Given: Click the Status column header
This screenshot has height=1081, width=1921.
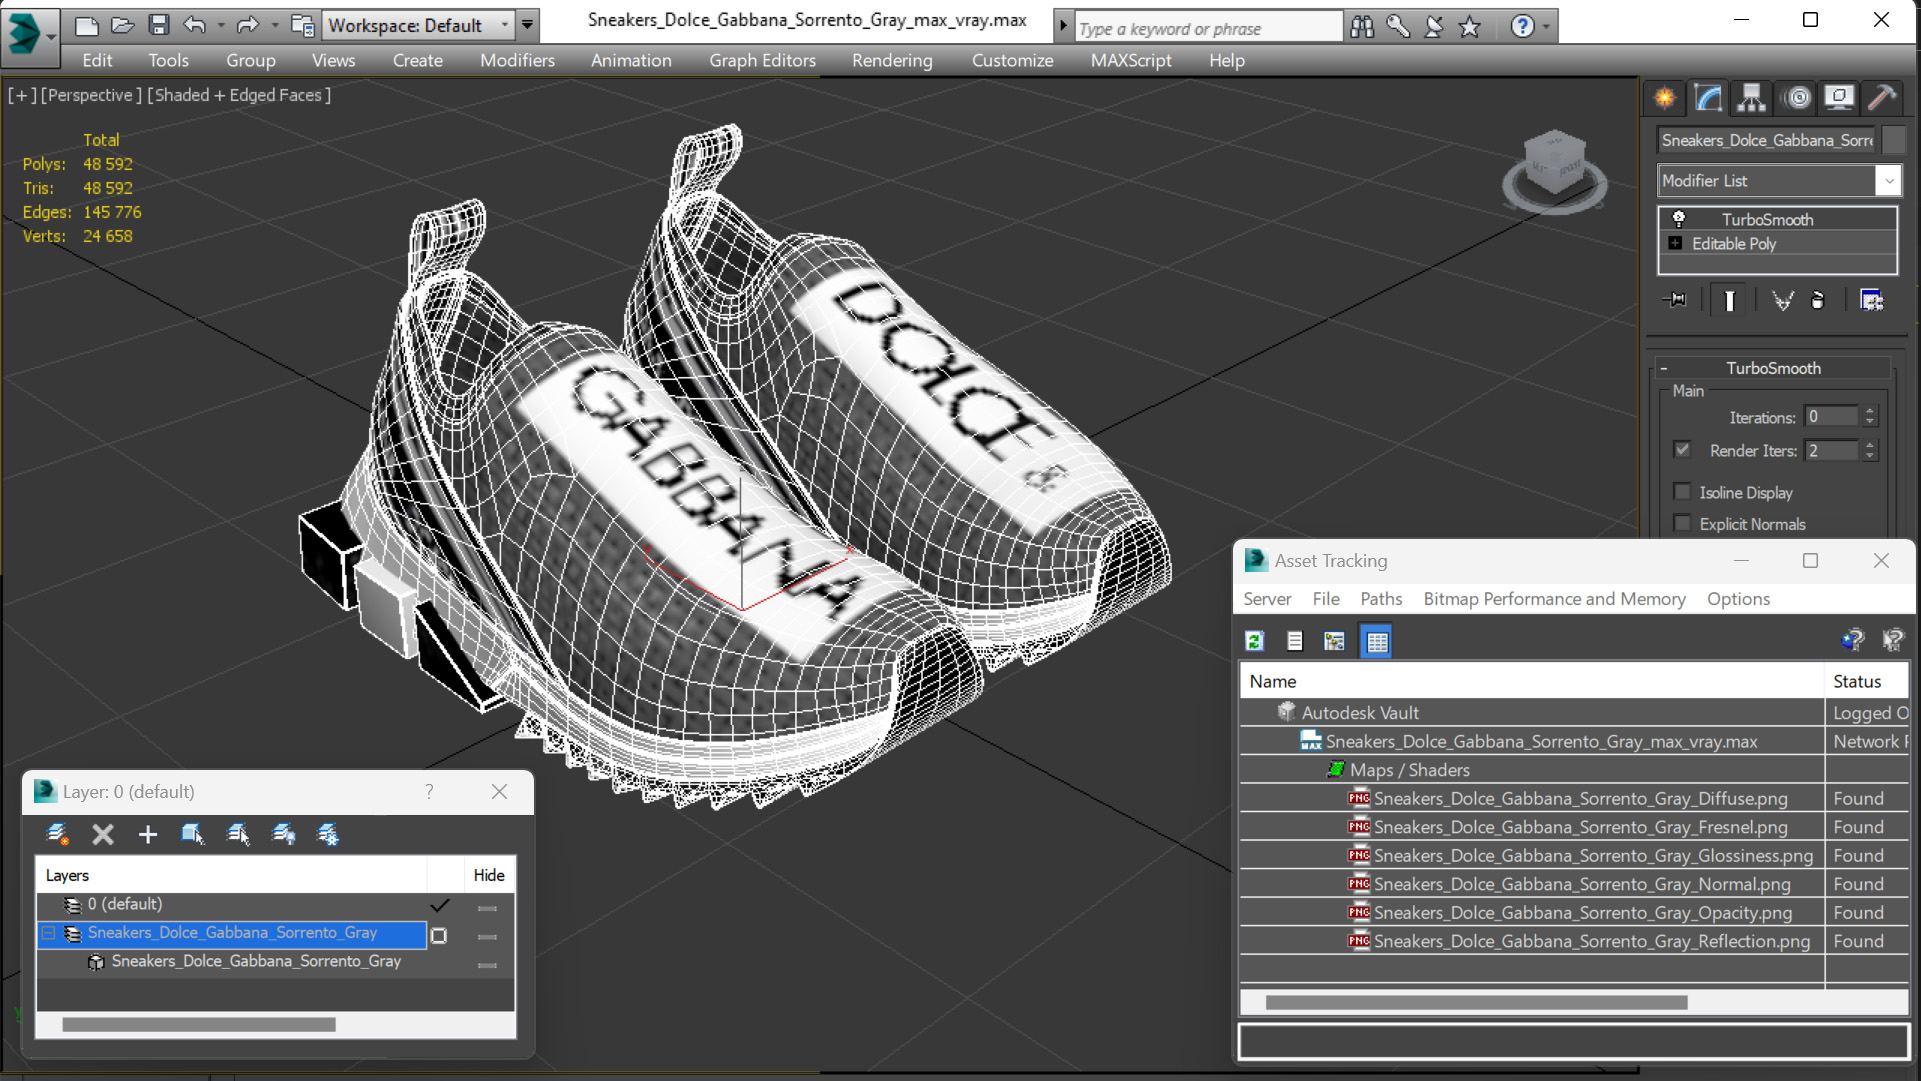Looking at the screenshot, I should 1866,681.
